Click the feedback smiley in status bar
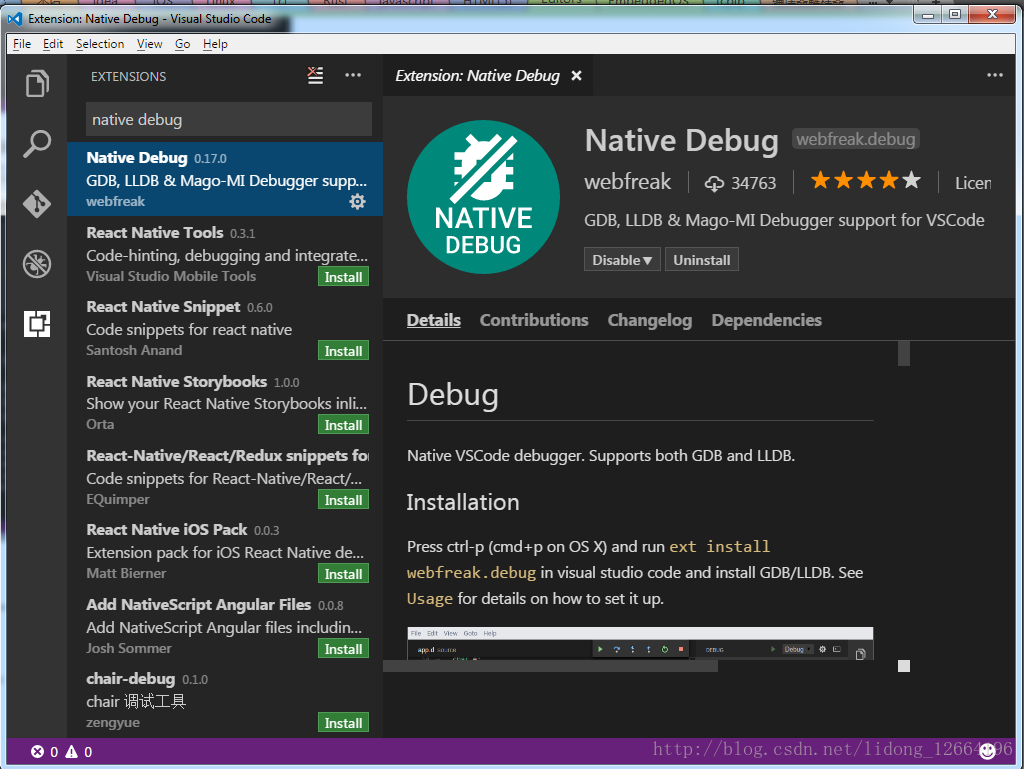1024x769 pixels. pos(987,751)
